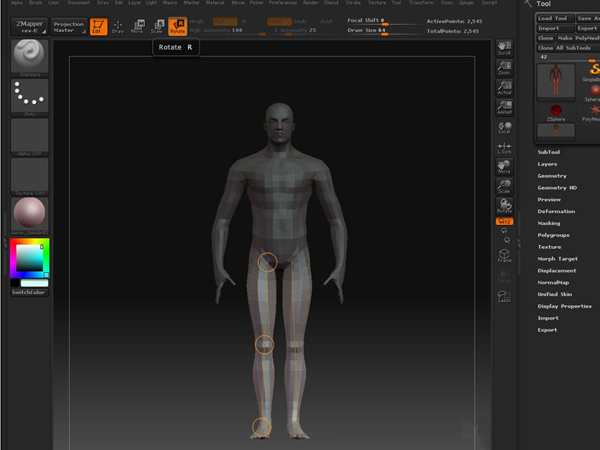The image size is (600, 450).
Task: Select the Lasso selection icon
Action: (x=504, y=297)
